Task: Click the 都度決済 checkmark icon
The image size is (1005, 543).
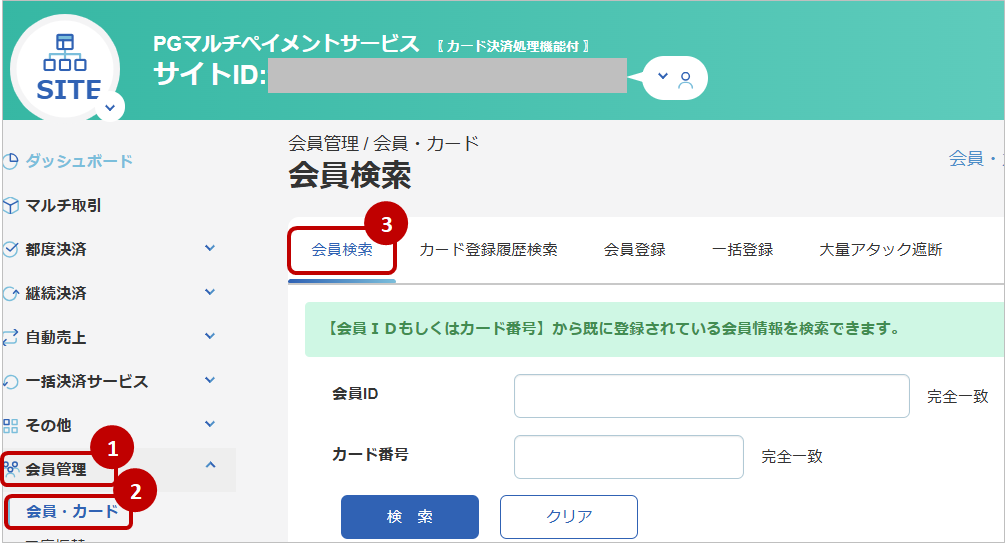Action: (x=10, y=249)
